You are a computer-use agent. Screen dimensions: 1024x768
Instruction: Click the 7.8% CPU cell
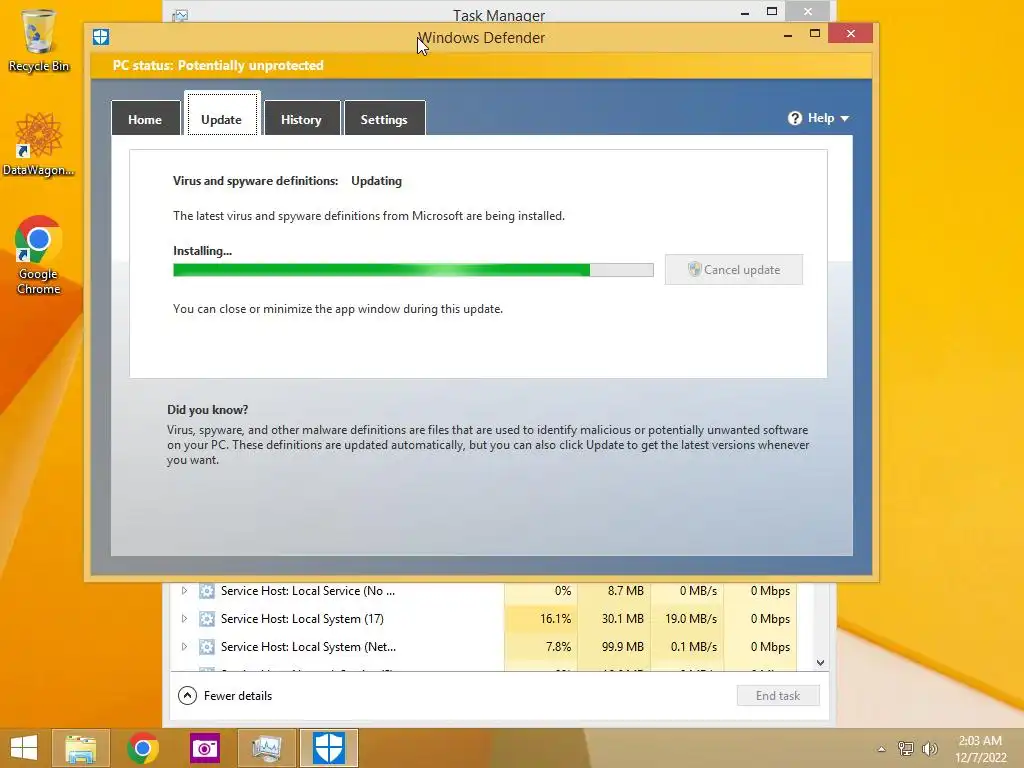point(541,647)
